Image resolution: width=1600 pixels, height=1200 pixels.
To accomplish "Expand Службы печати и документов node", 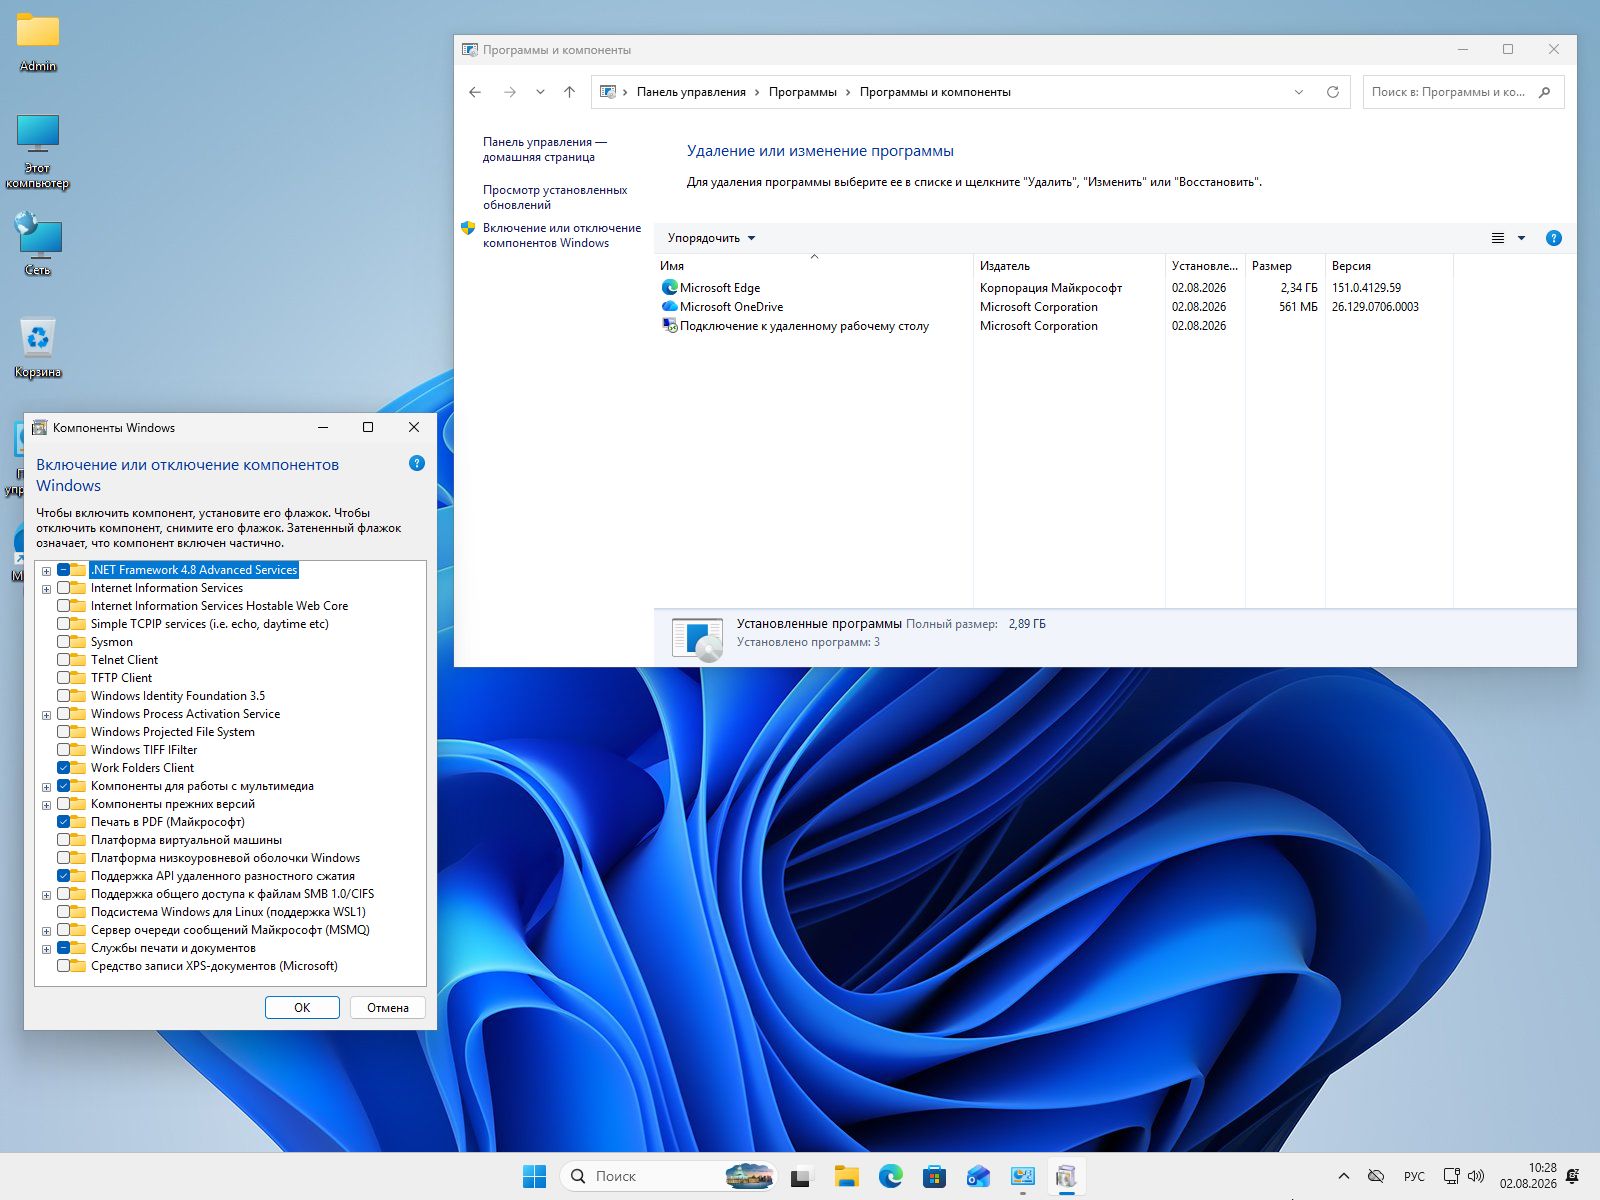I will (x=46, y=949).
